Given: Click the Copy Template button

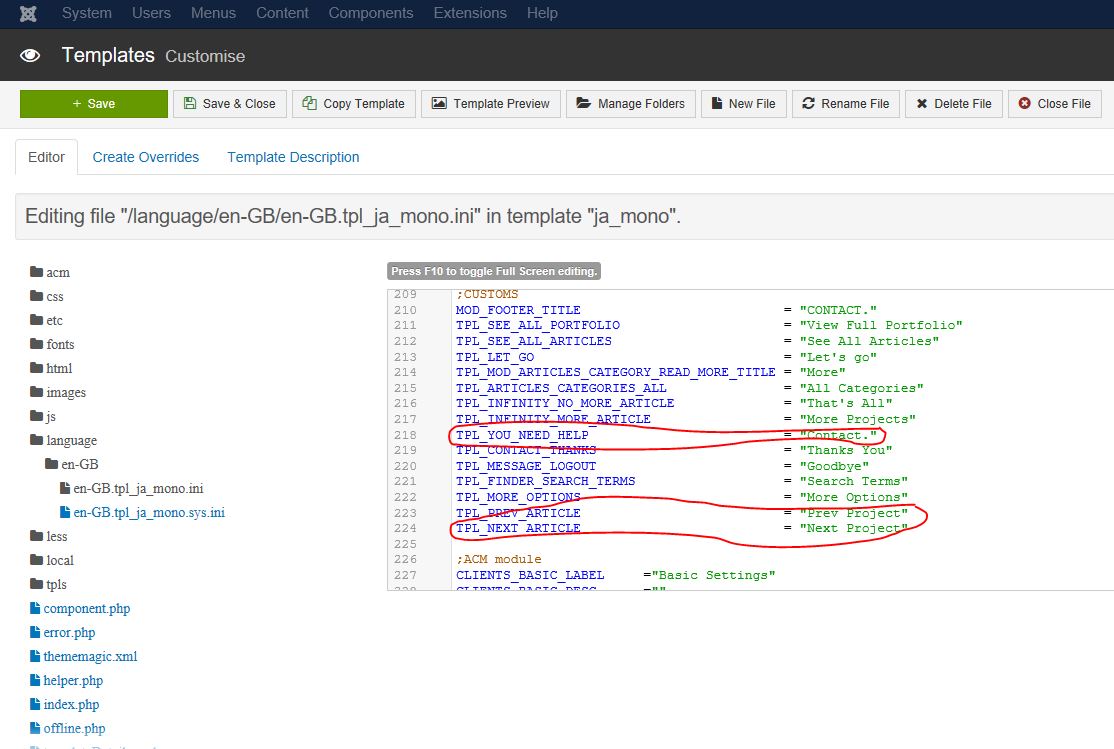Looking at the screenshot, I should [353, 104].
